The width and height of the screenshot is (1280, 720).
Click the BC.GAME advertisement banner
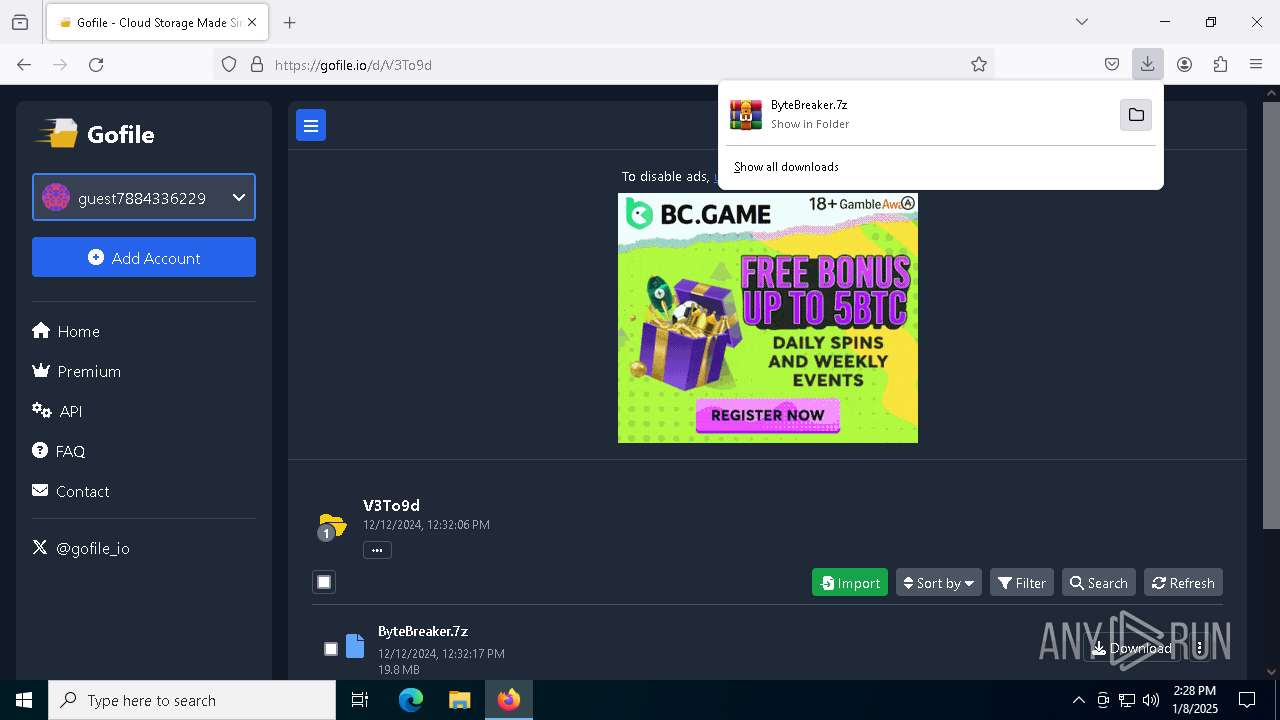[768, 318]
